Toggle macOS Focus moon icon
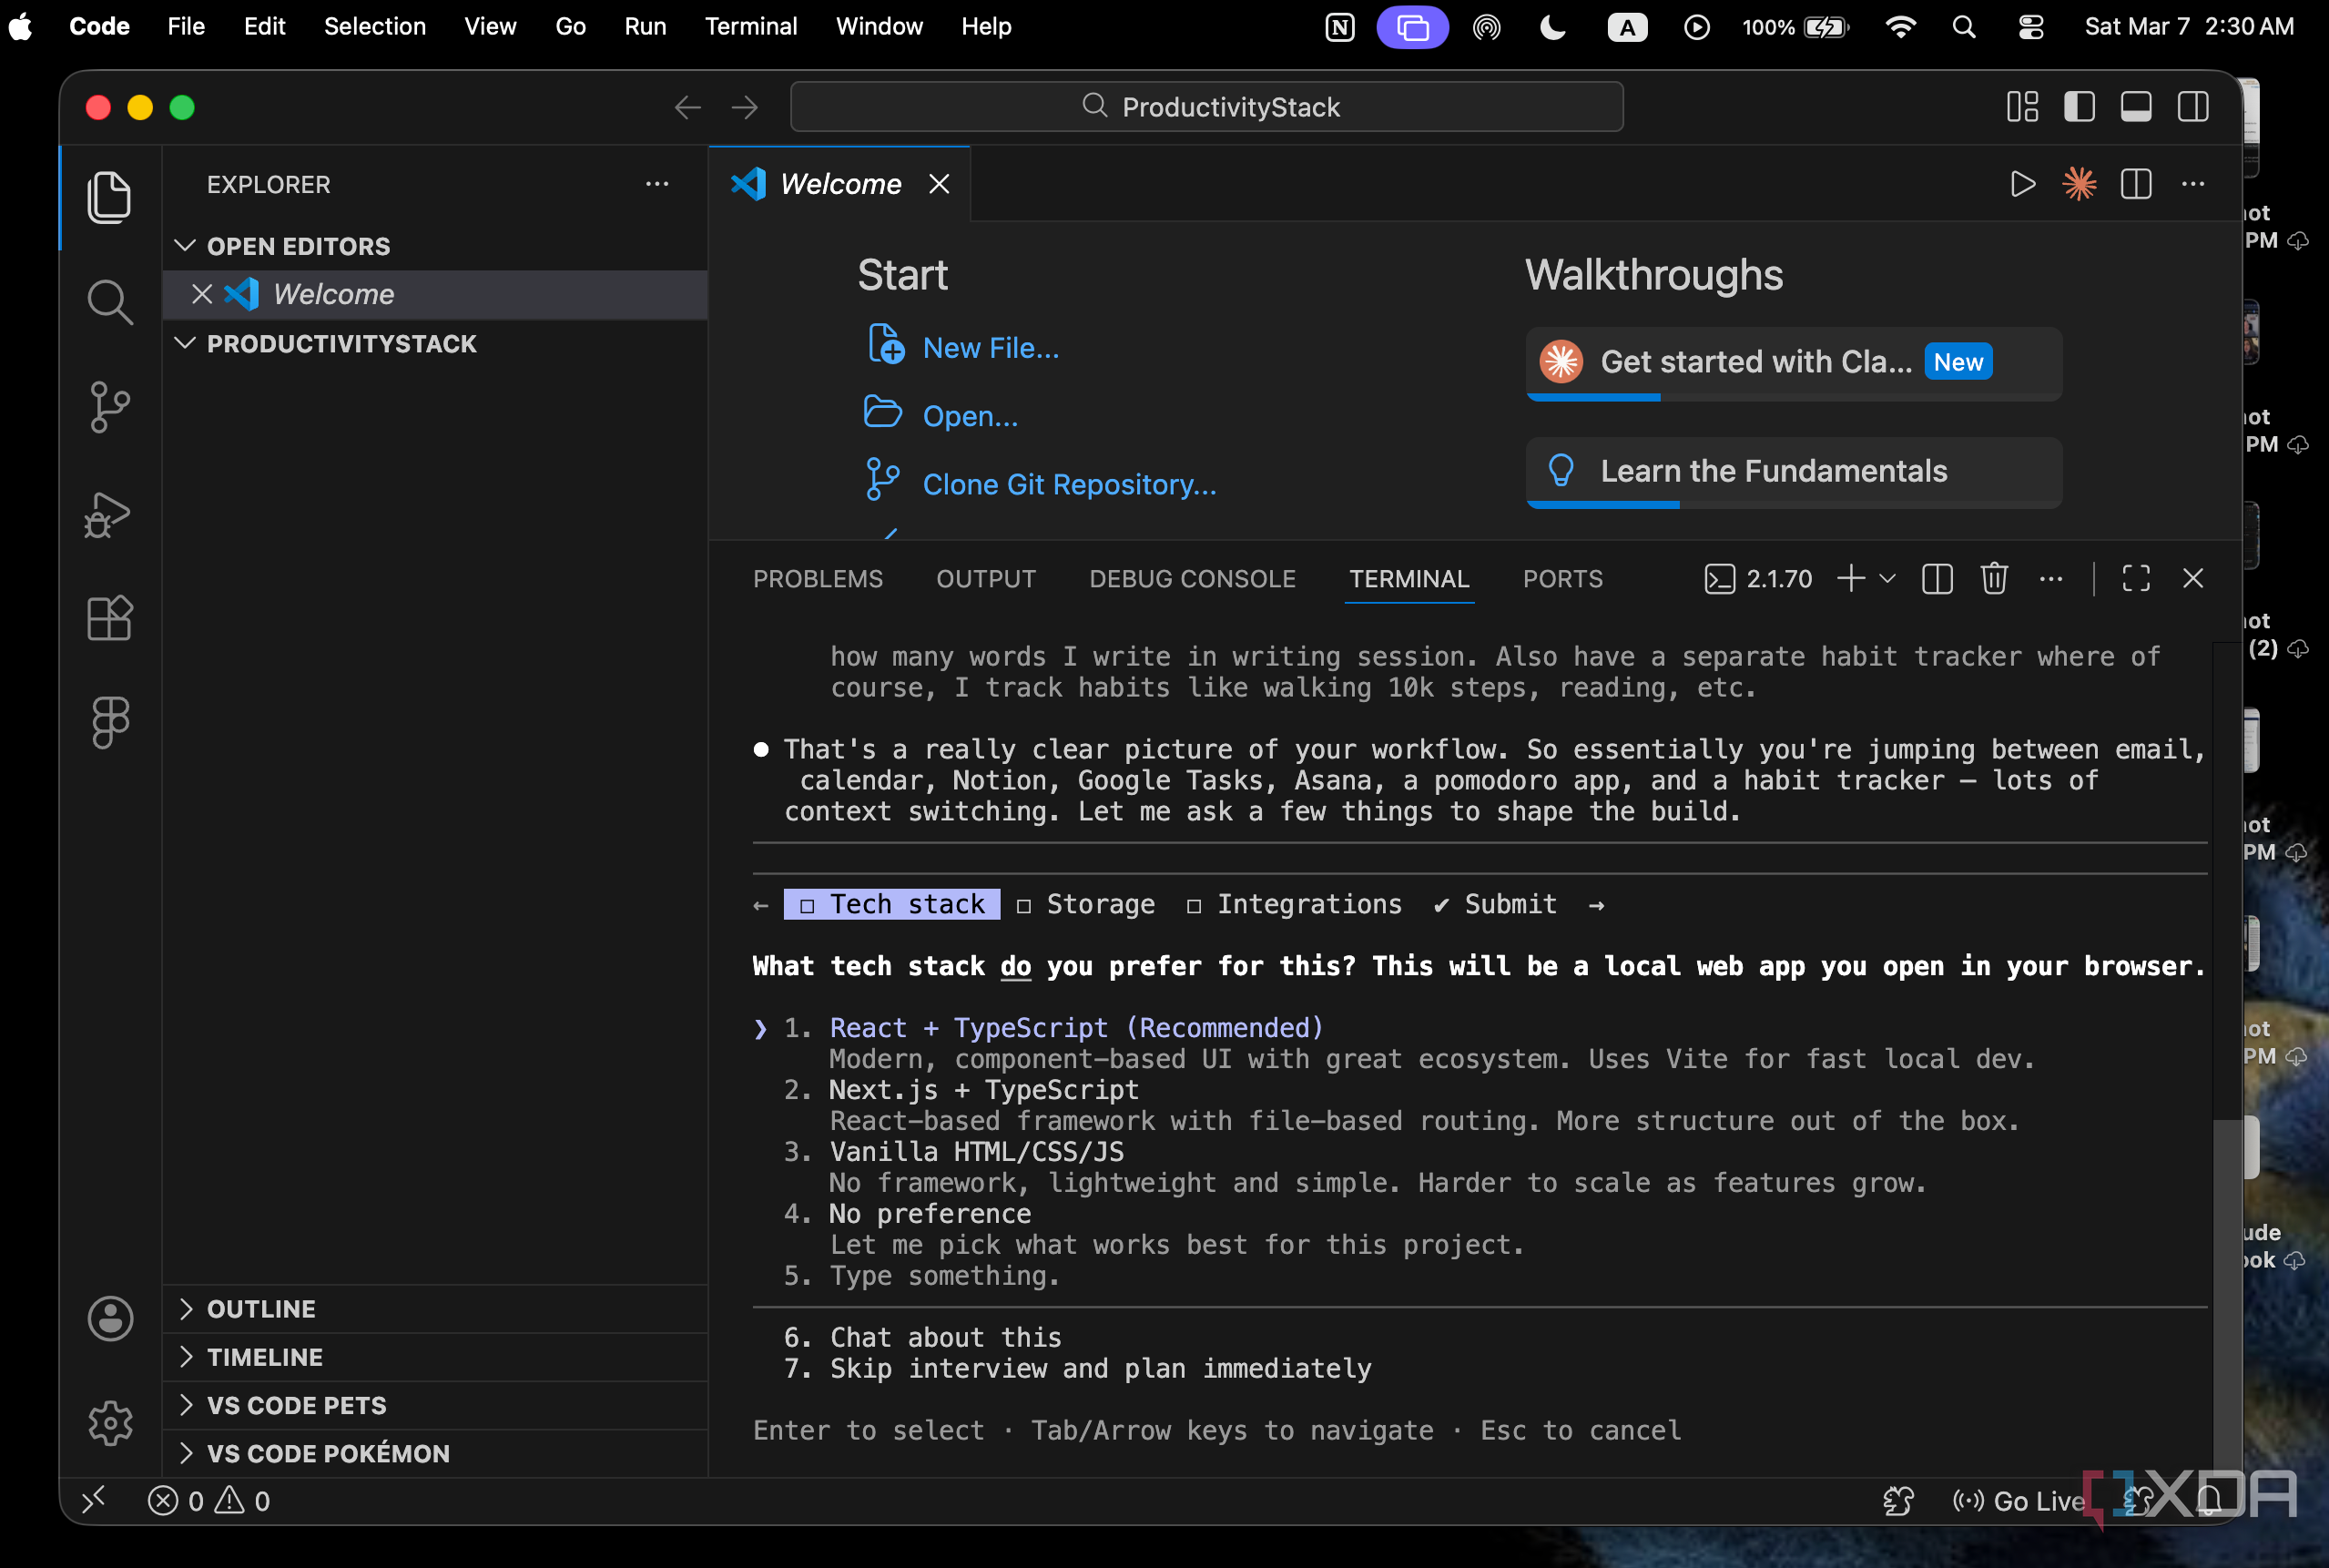Image resolution: width=2329 pixels, height=1568 pixels. 1552,27
